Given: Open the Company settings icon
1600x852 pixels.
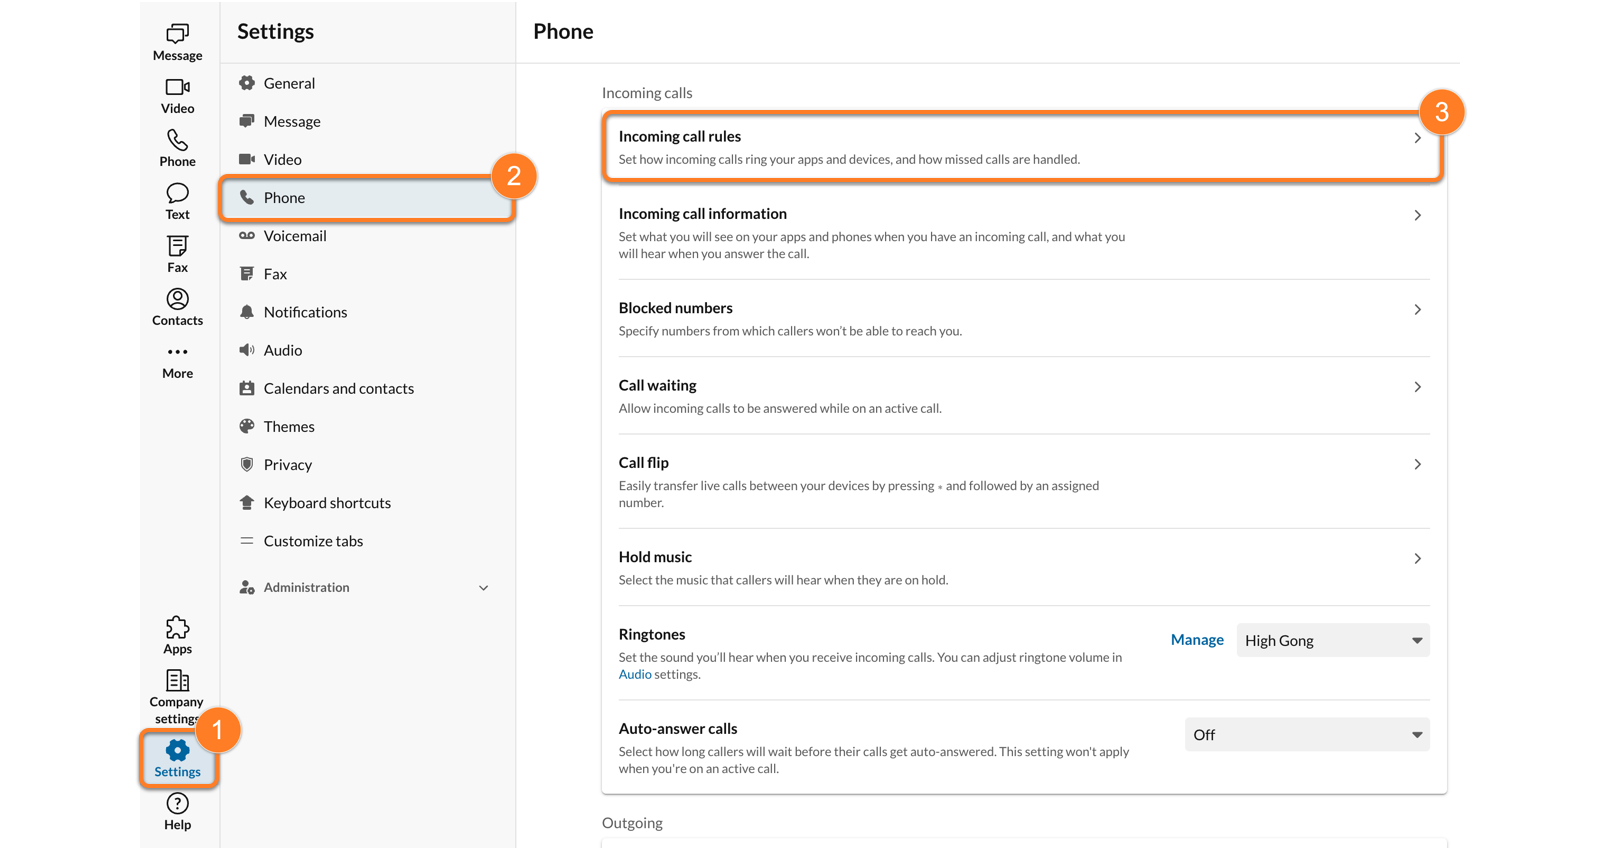Looking at the screenshot, I should [177, 681].
